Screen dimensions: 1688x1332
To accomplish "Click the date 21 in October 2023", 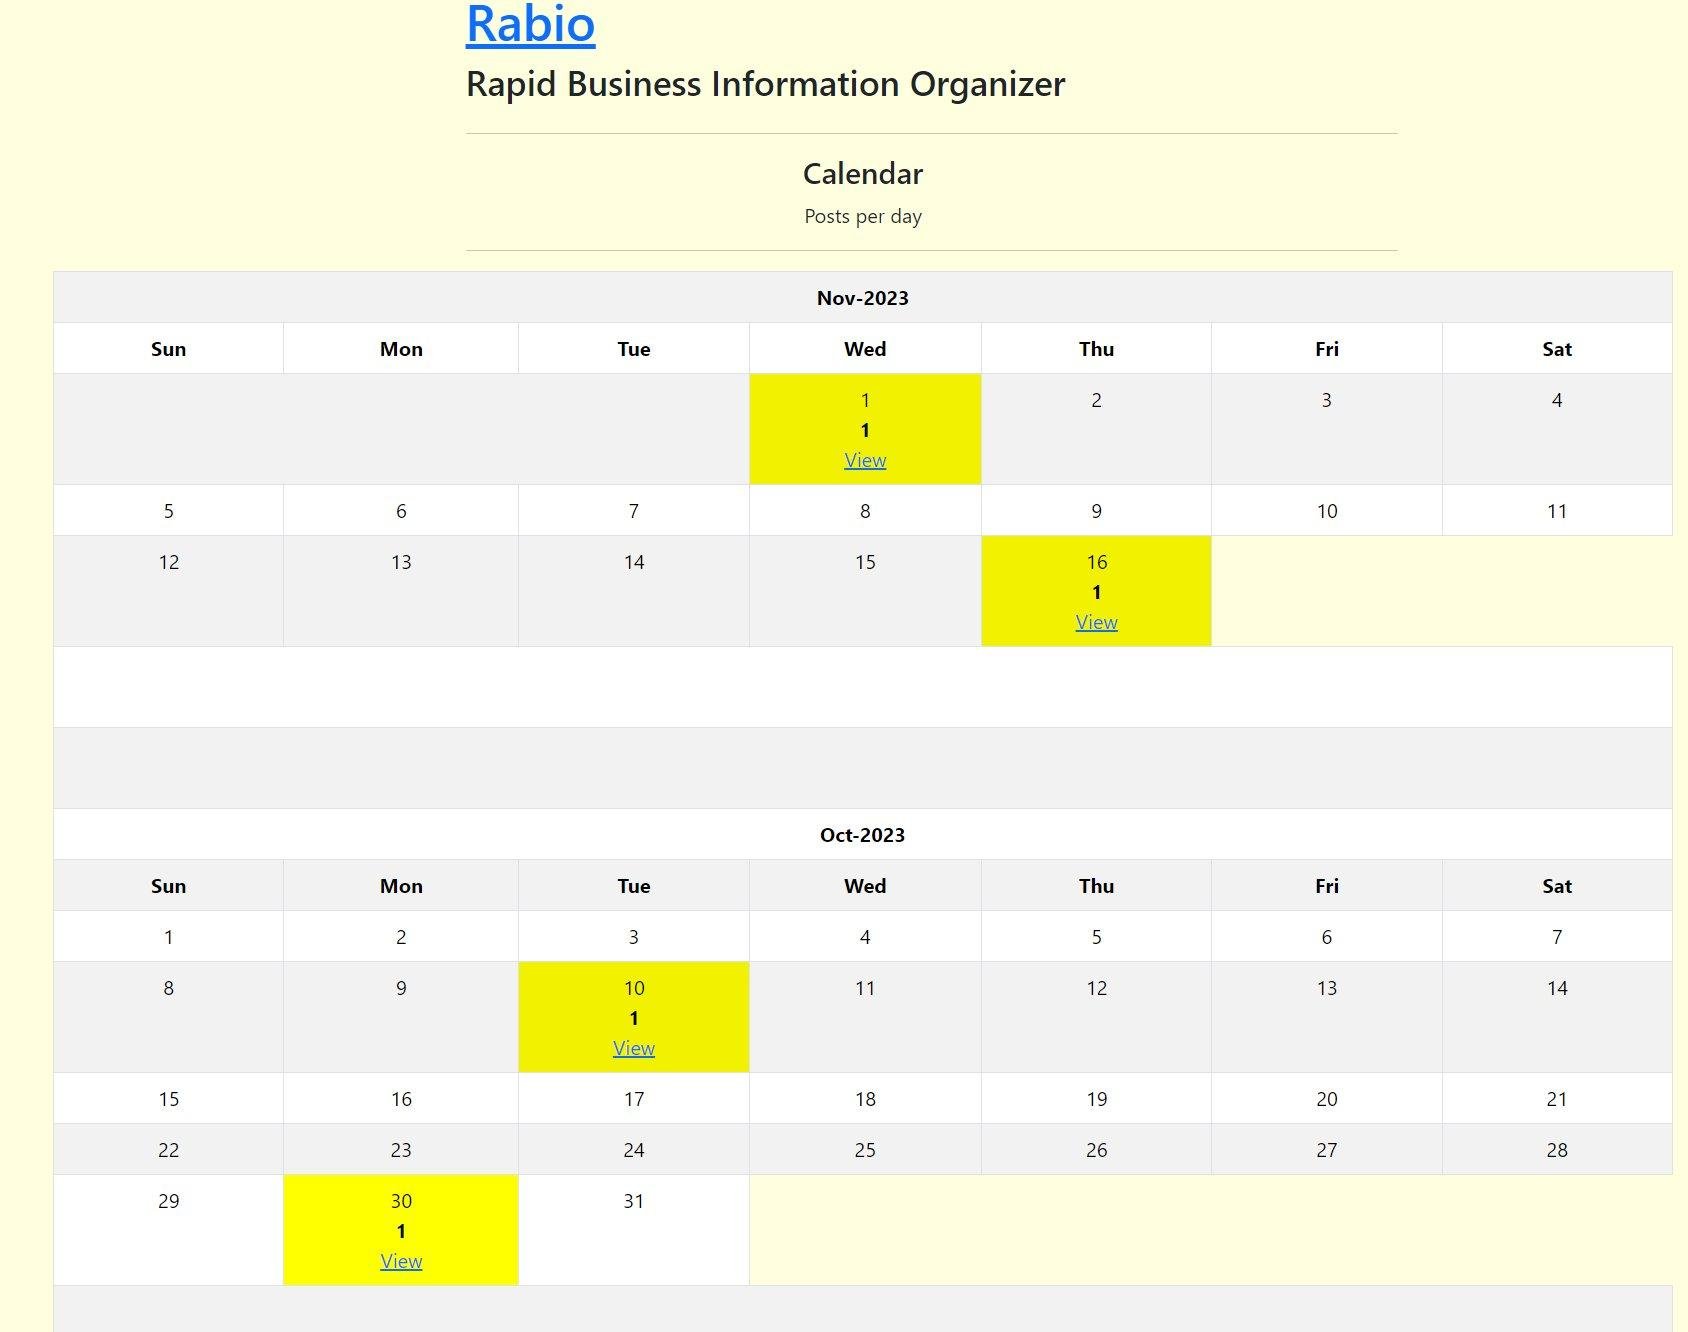I will pos(1557,1099).
